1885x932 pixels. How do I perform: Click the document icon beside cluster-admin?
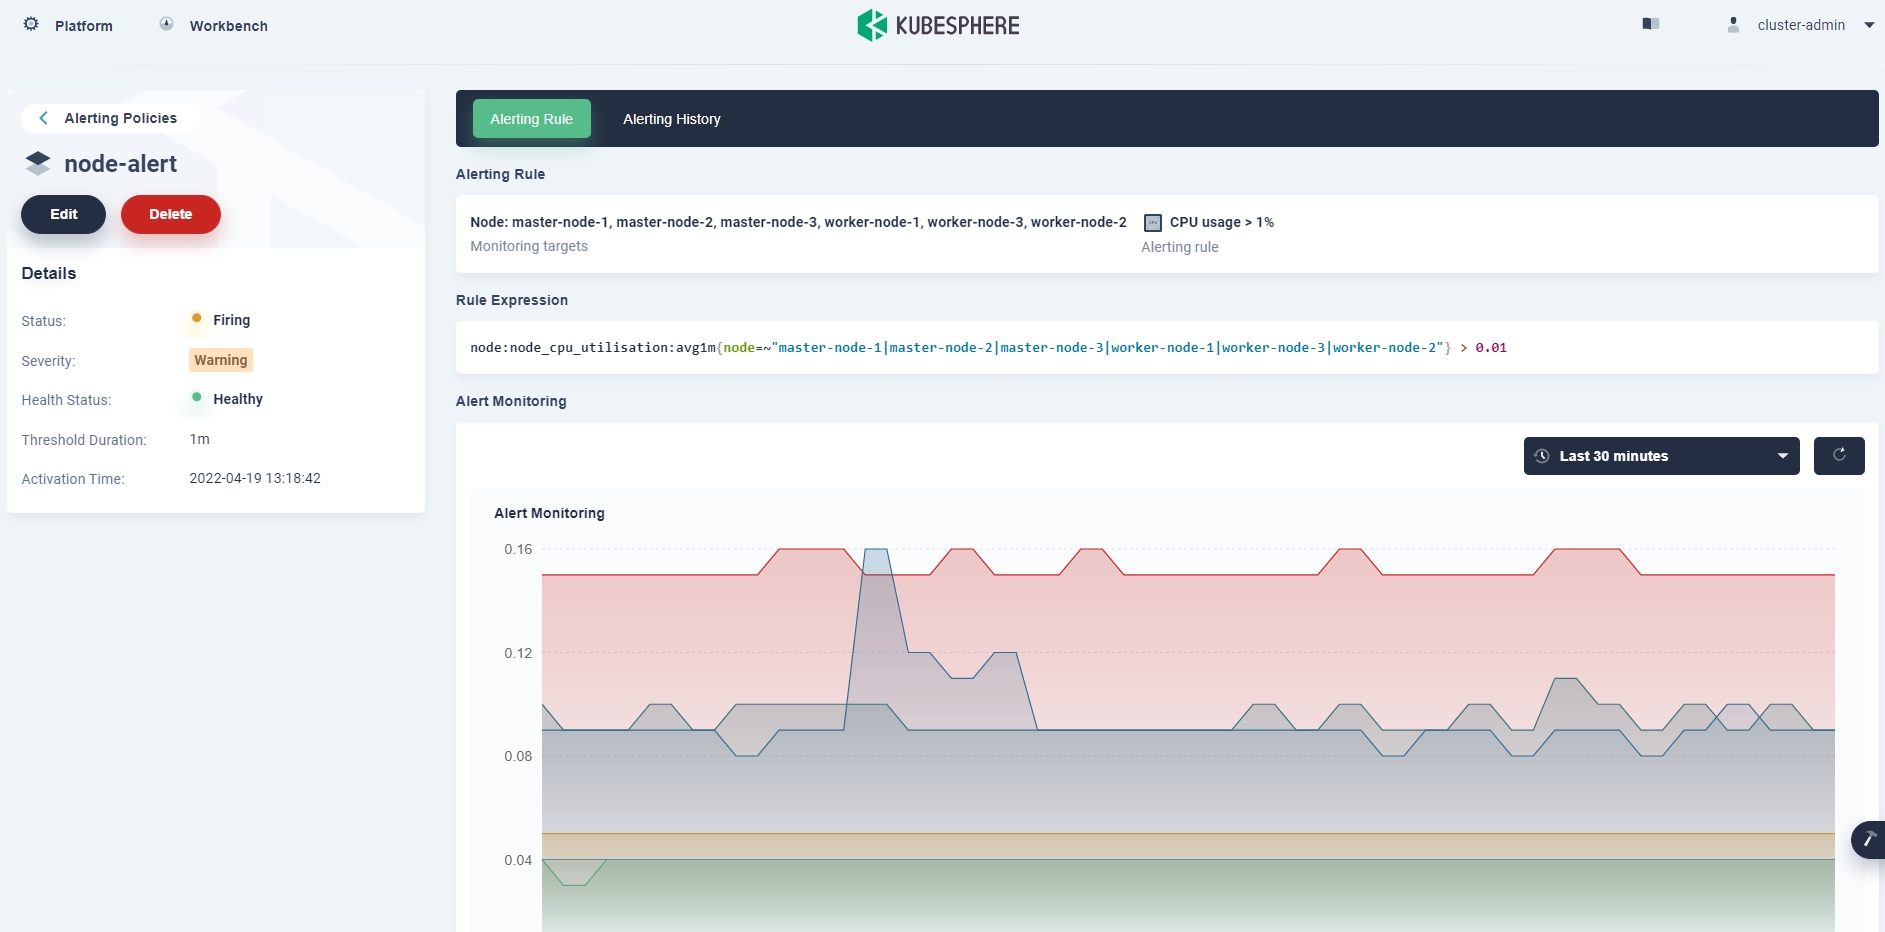click(1650, 24)
